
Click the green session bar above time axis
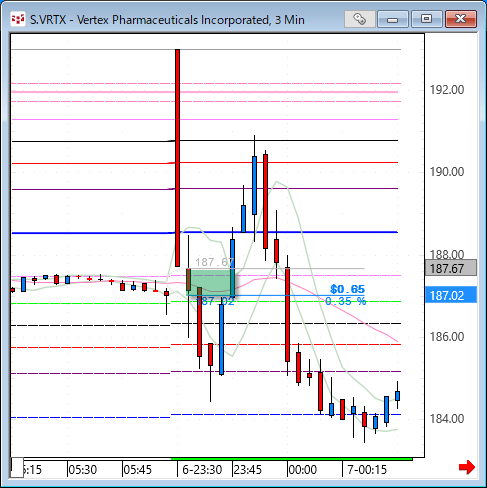click(x=292, y=459)
